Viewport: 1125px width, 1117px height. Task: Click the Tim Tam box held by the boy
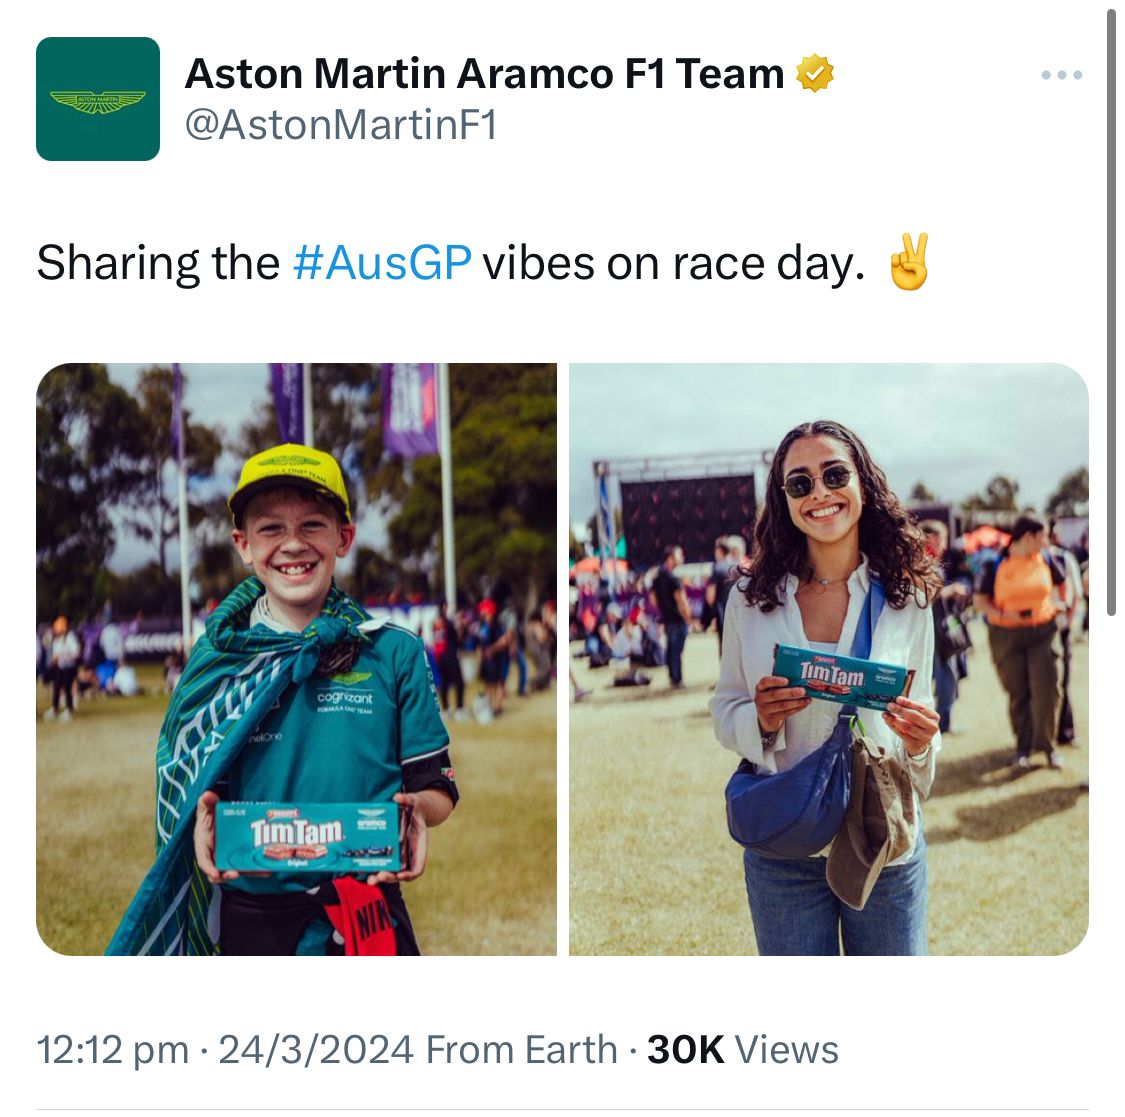(313, 836)
